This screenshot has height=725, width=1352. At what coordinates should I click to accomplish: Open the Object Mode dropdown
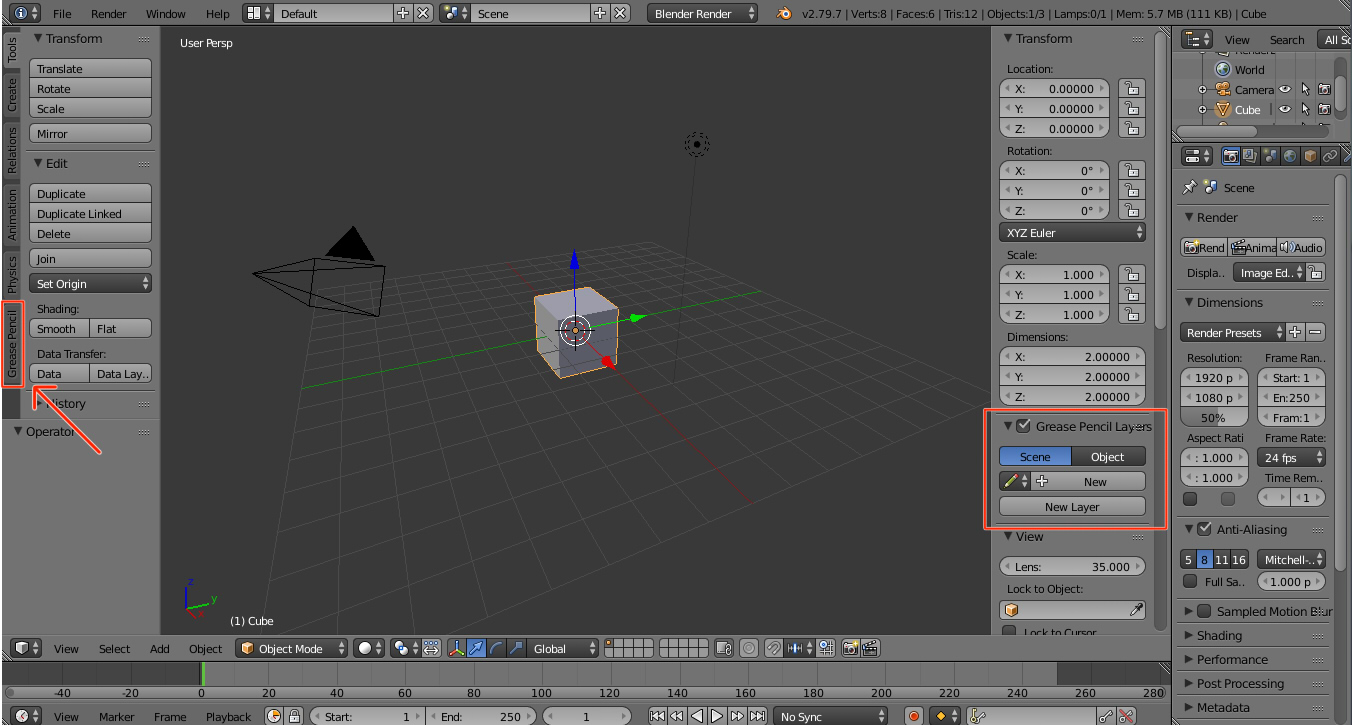tap(292, 648)
